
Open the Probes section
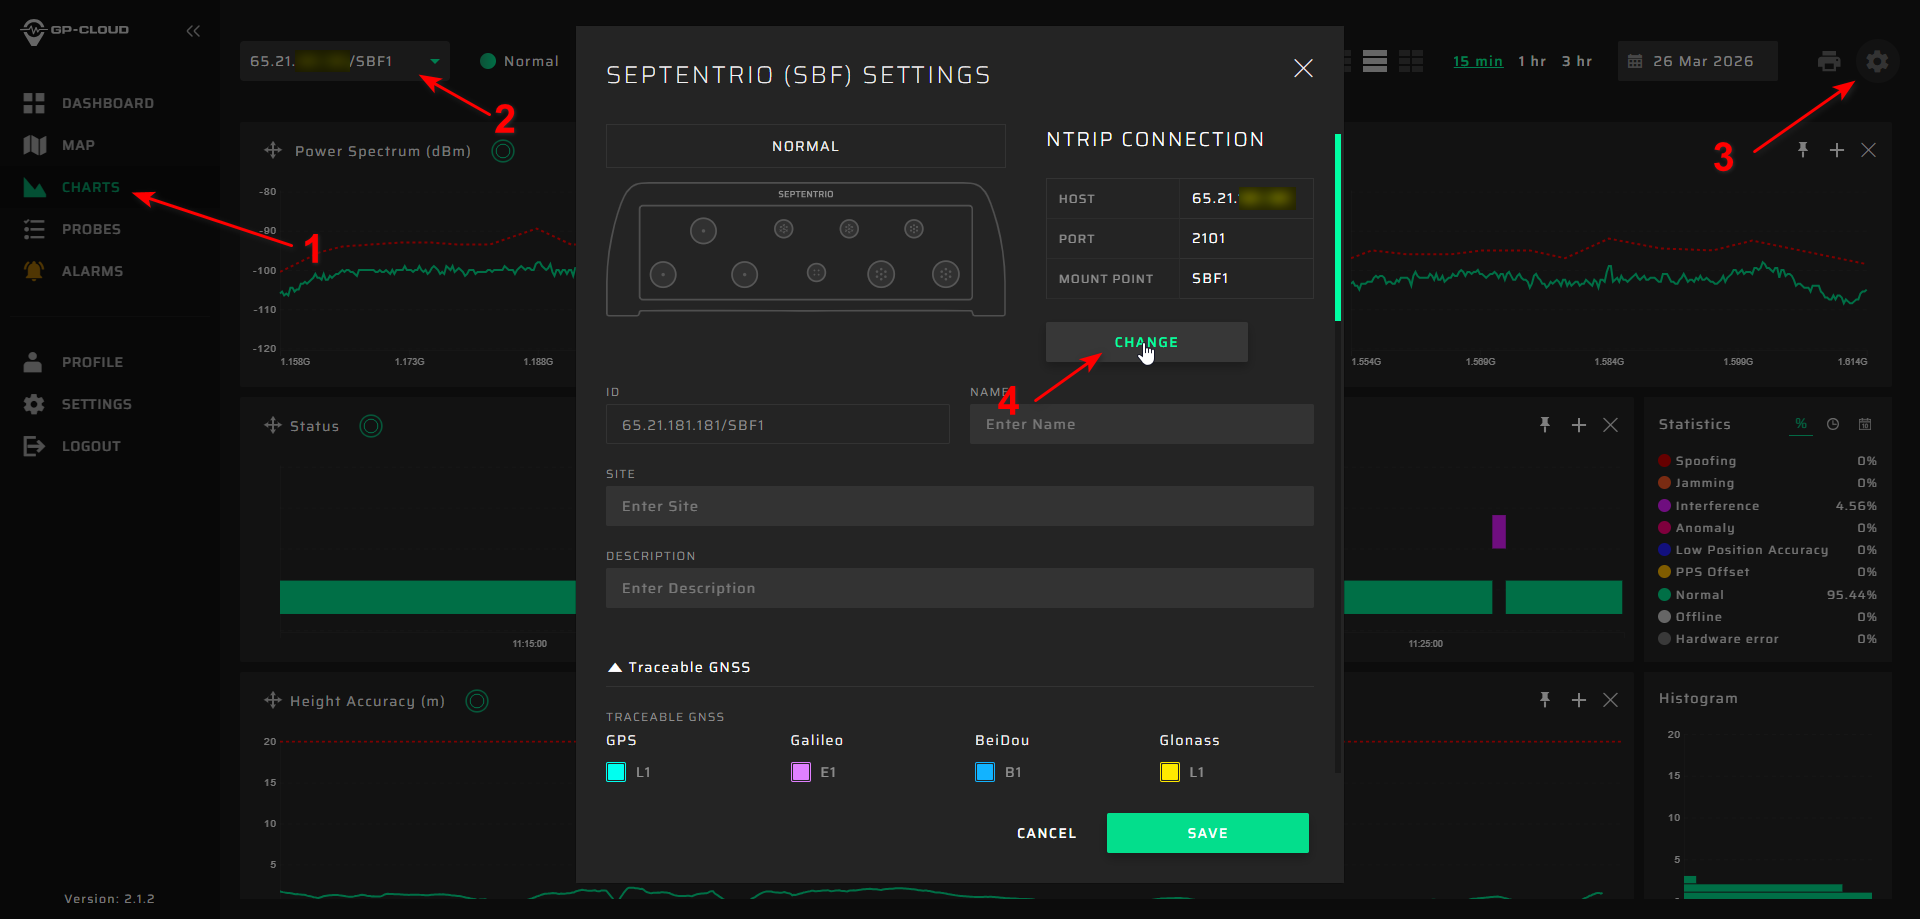pos(72,229)
